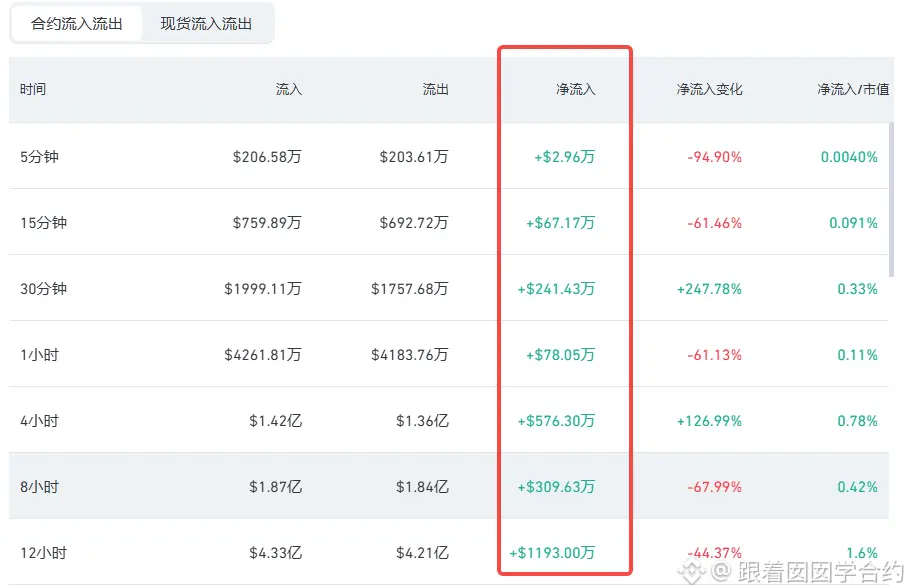Viewport: 907px width, 585px height.
Task: Click the 时间 column header
Action: pyautogui.click(x=33, y=89)
